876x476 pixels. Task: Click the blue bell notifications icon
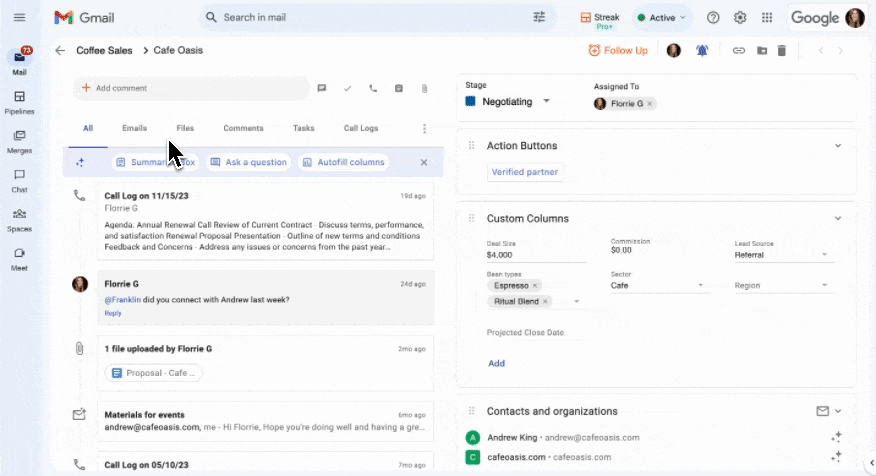point(702,50)
